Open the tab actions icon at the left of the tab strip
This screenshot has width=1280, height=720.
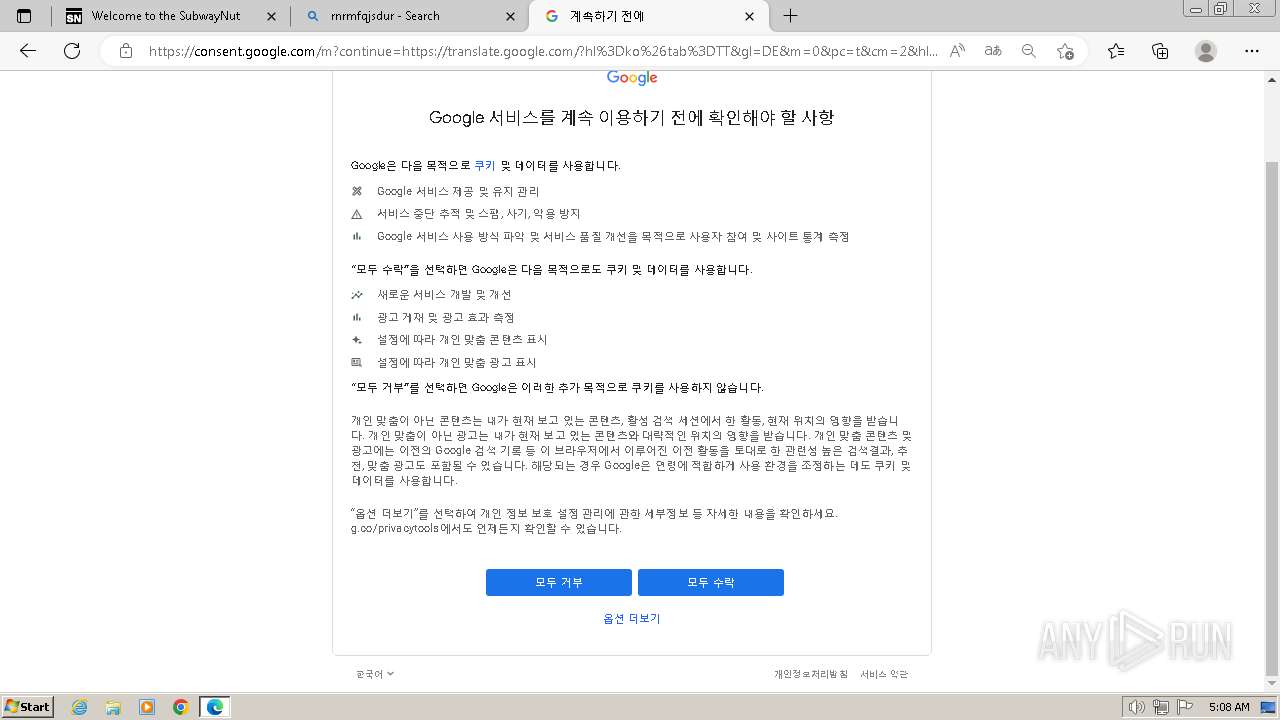pos(25,16)
